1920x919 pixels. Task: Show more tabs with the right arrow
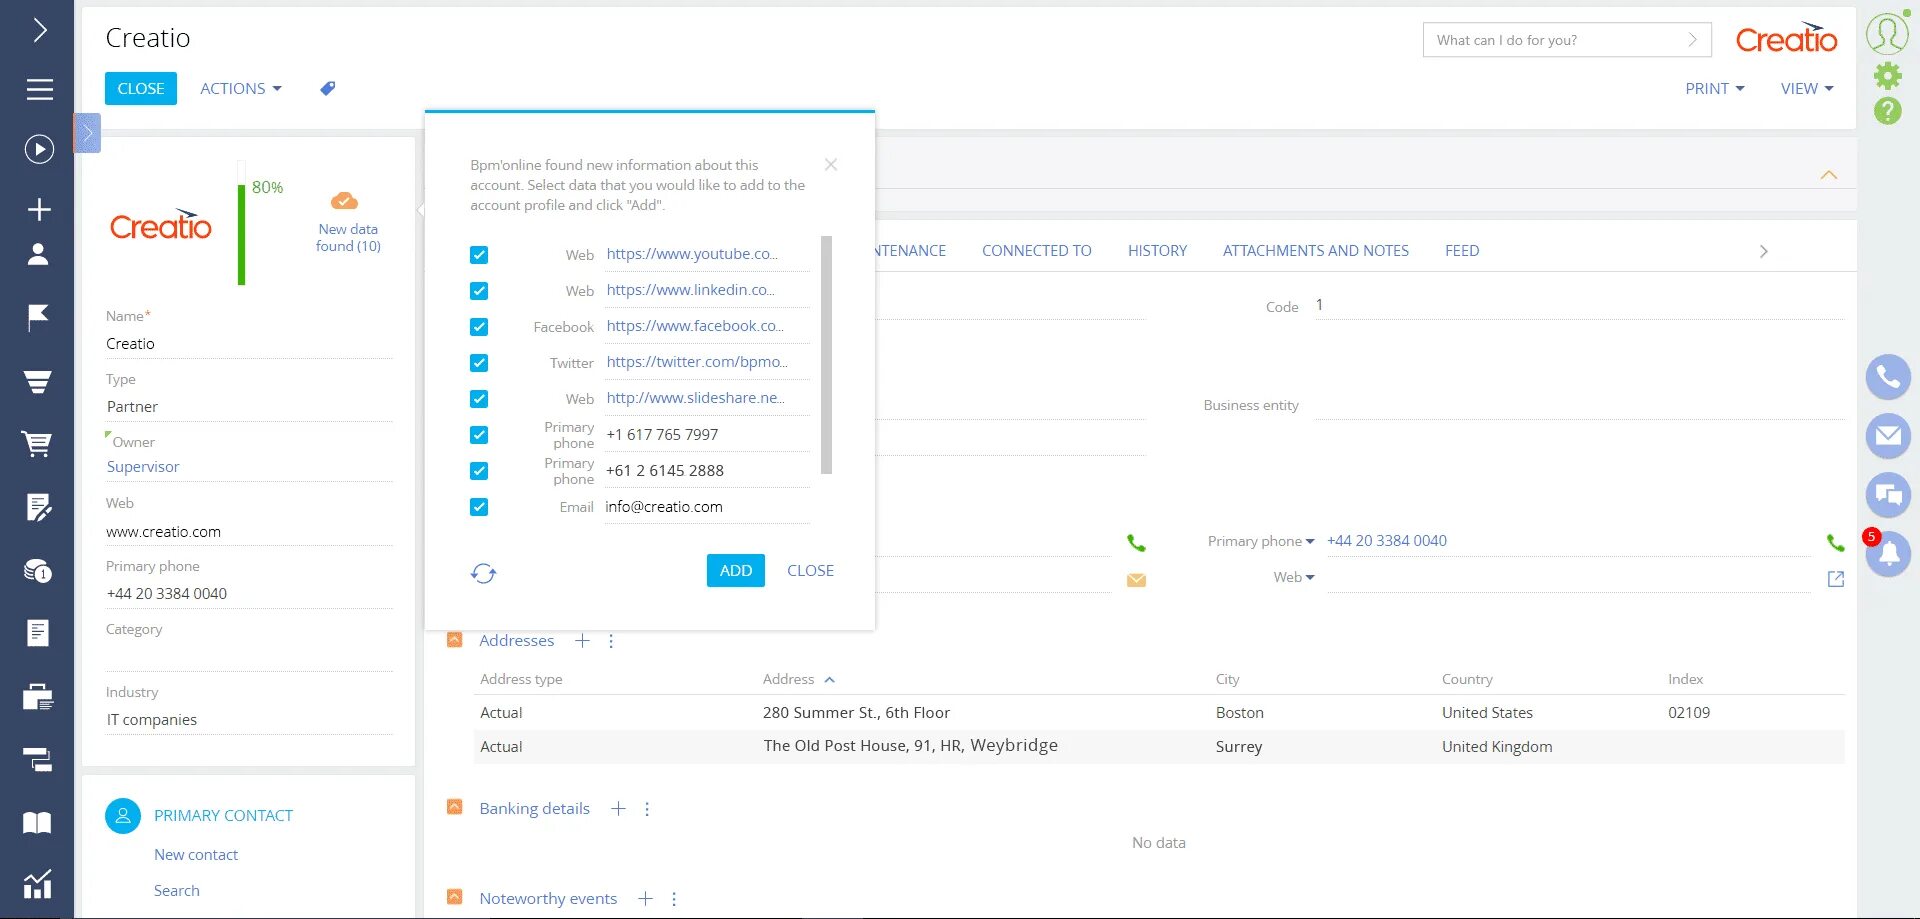coord(1764,251)
